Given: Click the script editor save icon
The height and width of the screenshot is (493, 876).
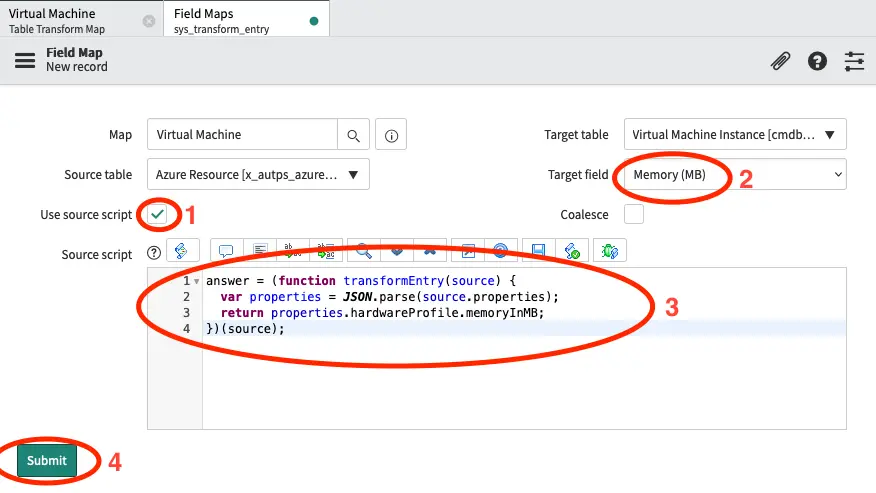Looking at the screenshot, I should pos(538,250).
